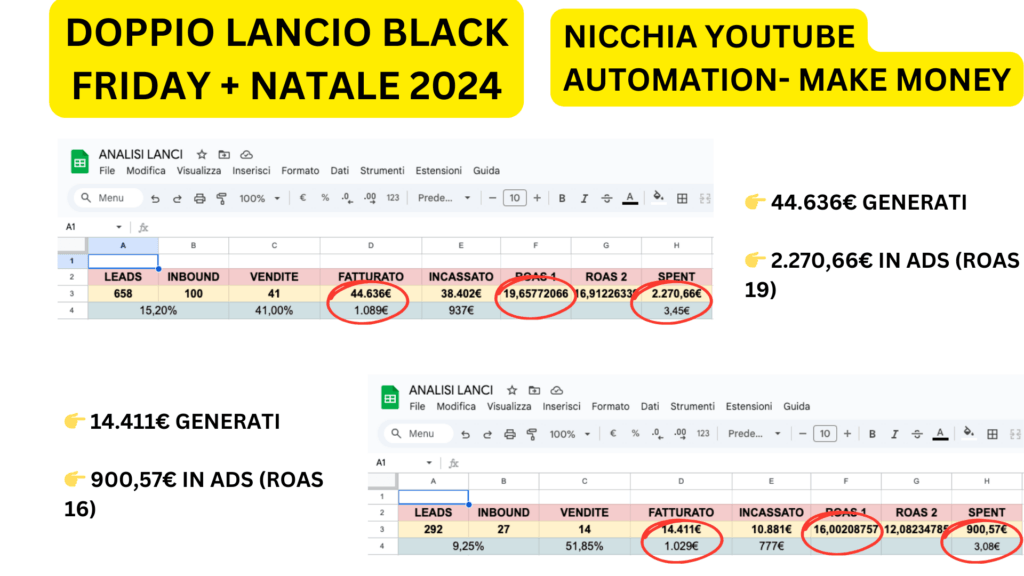The image size is (1024, 576).
Task: Toggle strikethrough in the upper toolbar
Action: pos(607,199)
